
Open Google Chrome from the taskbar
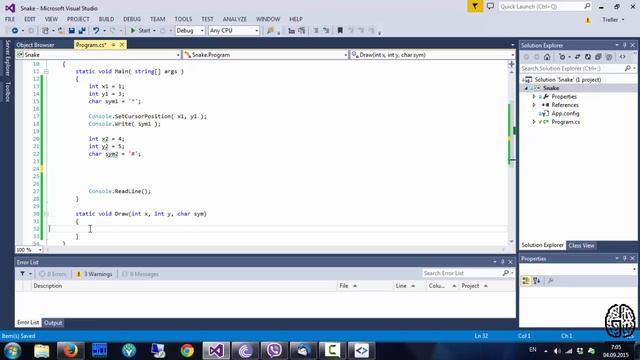tap(187, 351)
